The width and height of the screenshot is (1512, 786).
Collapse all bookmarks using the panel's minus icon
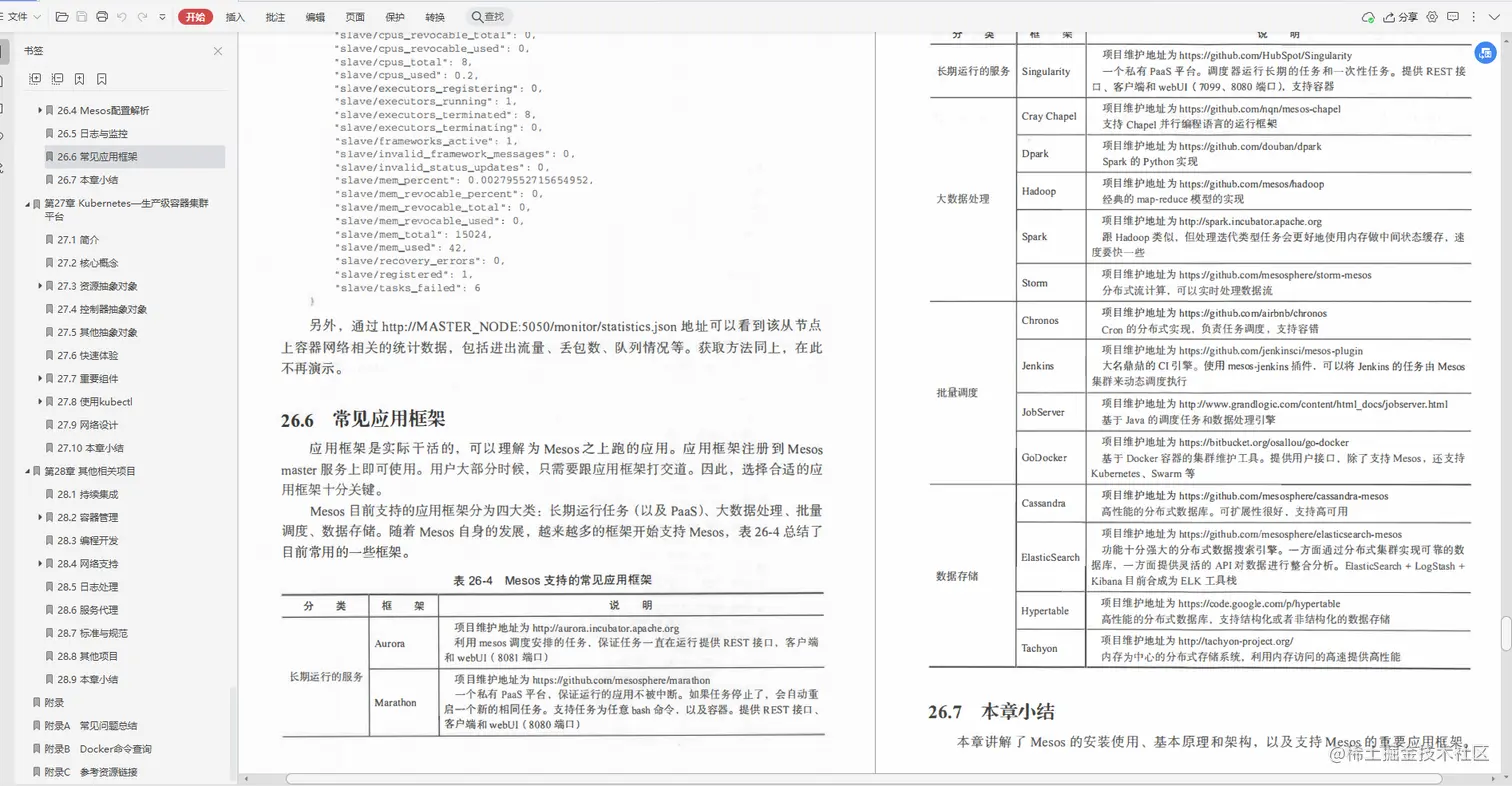[57, 78]
